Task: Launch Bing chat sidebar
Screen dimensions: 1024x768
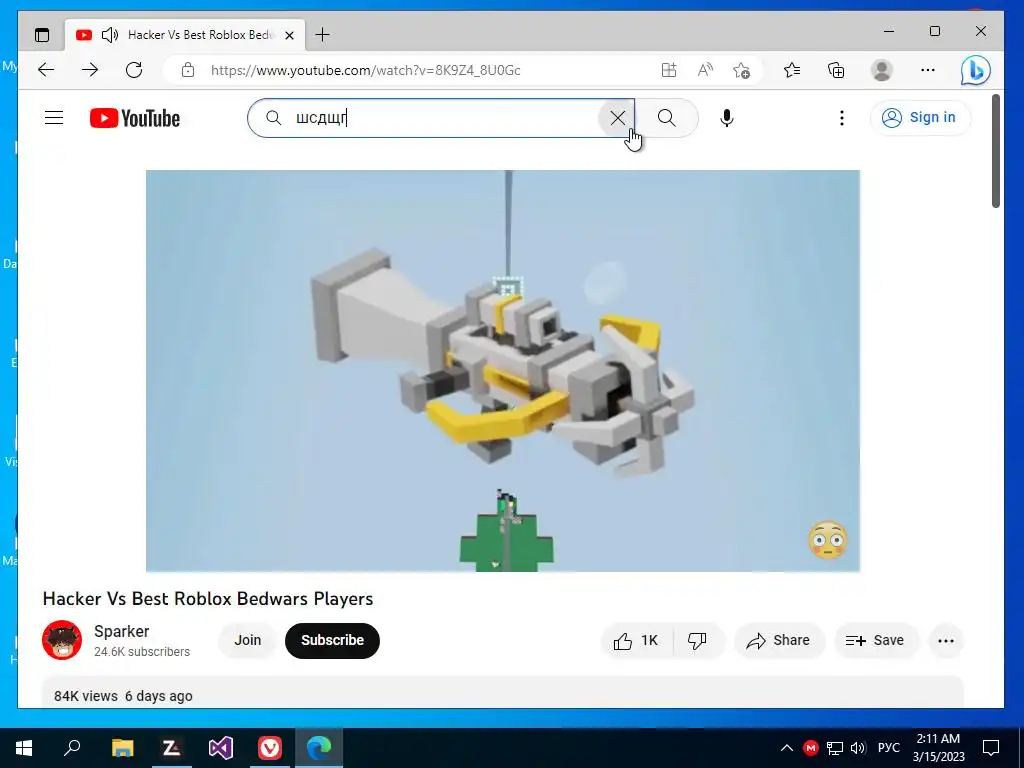Action: point(975,70)
